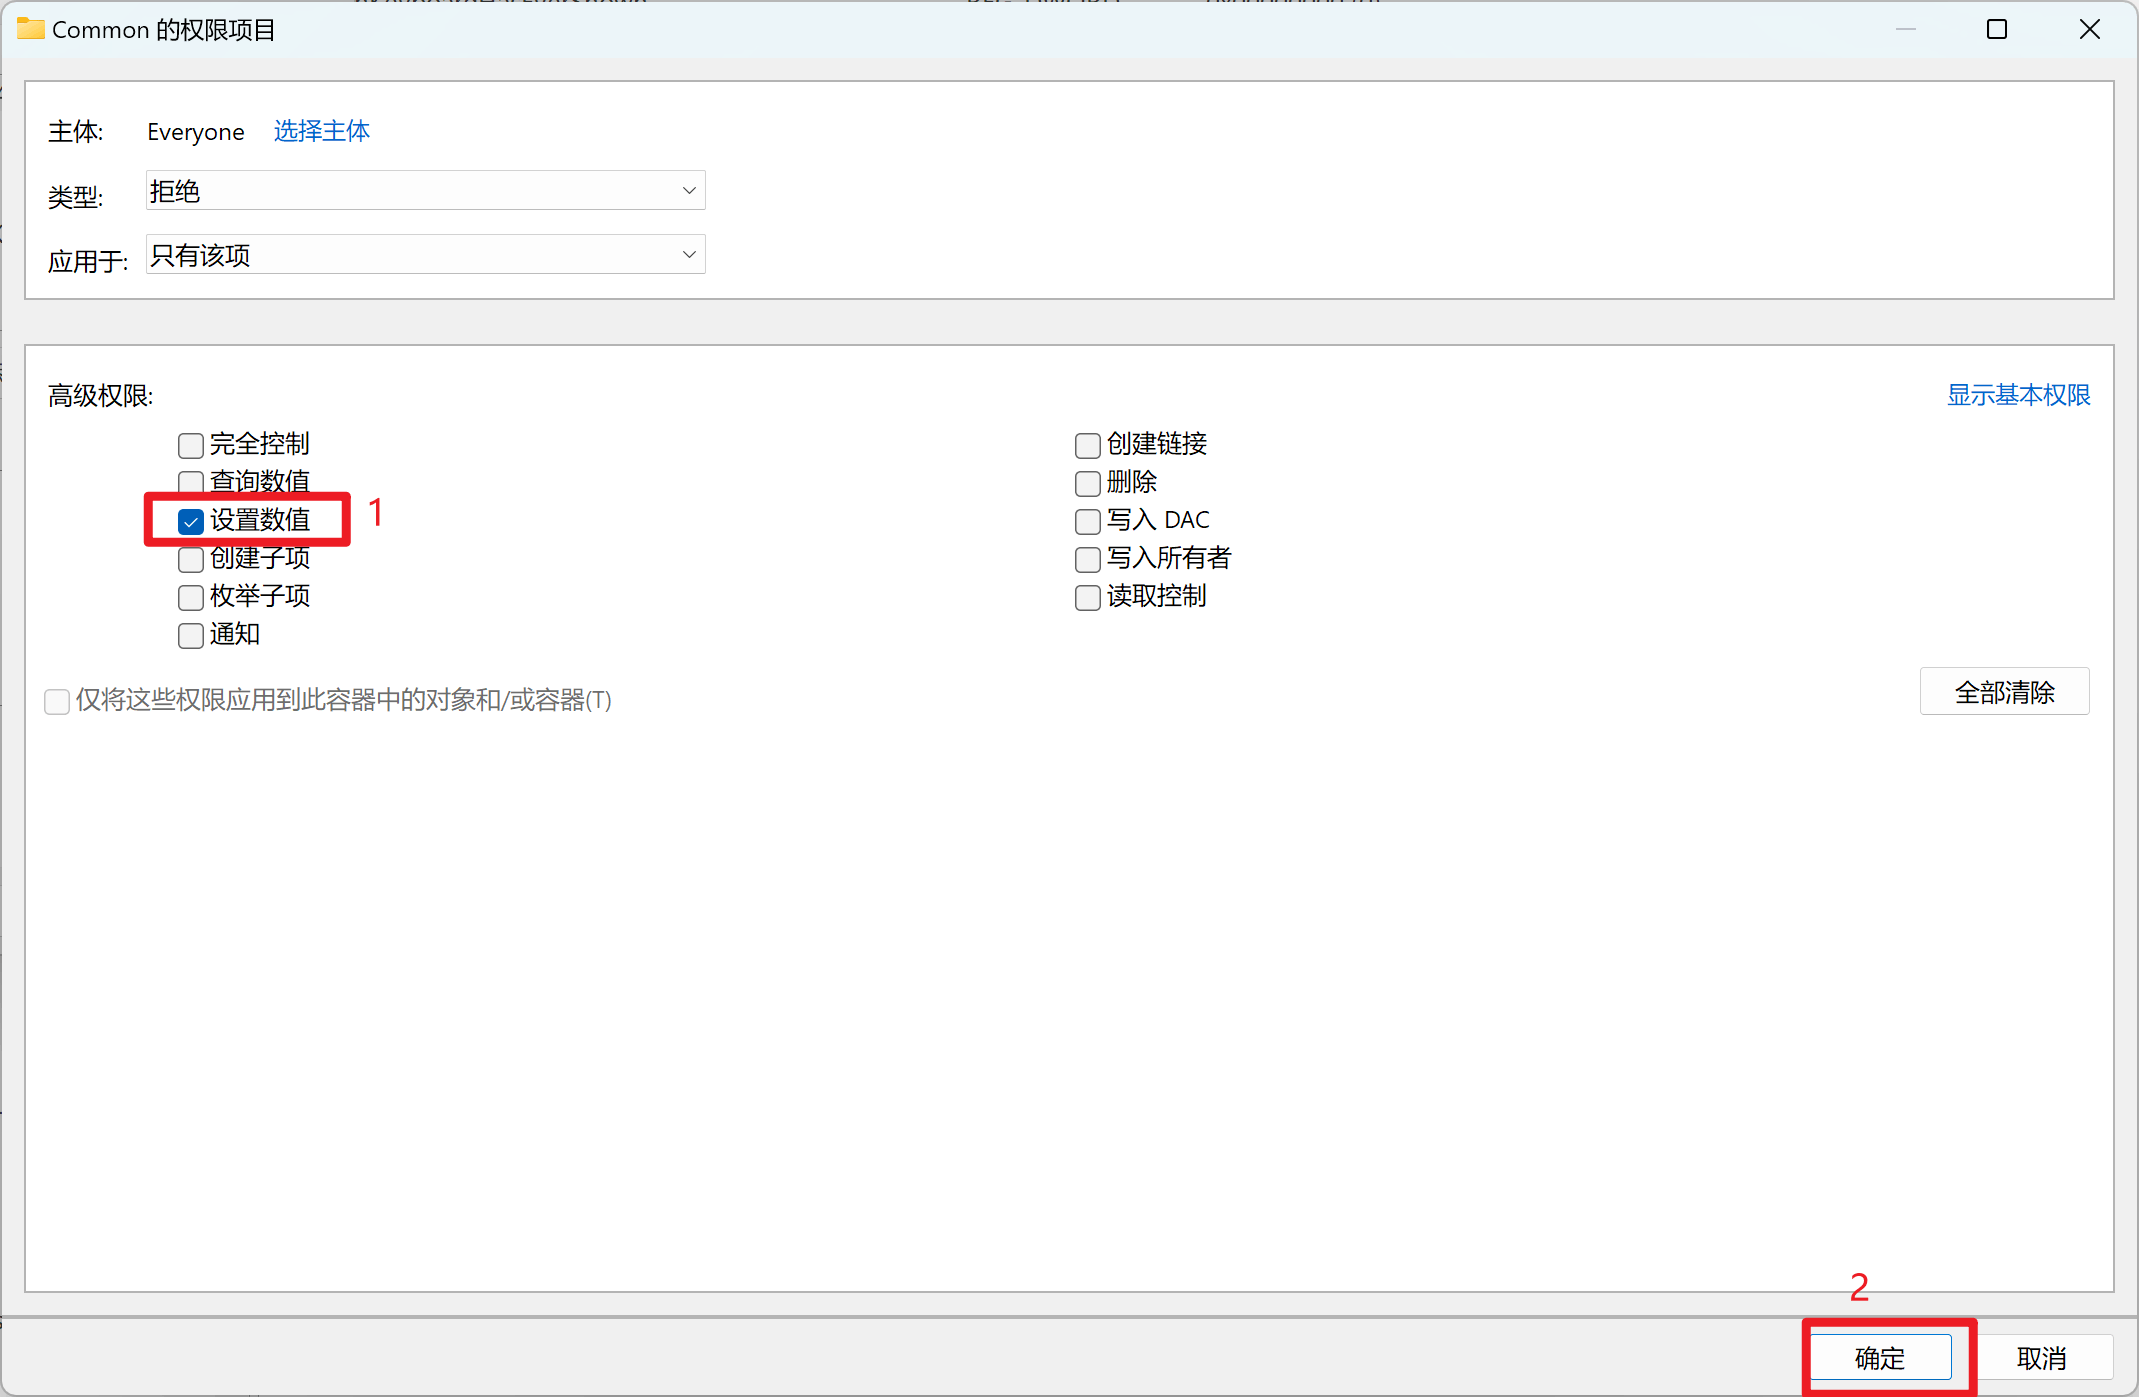Uncheck the 设置数值 checkbox

click(x=191, y=521)
